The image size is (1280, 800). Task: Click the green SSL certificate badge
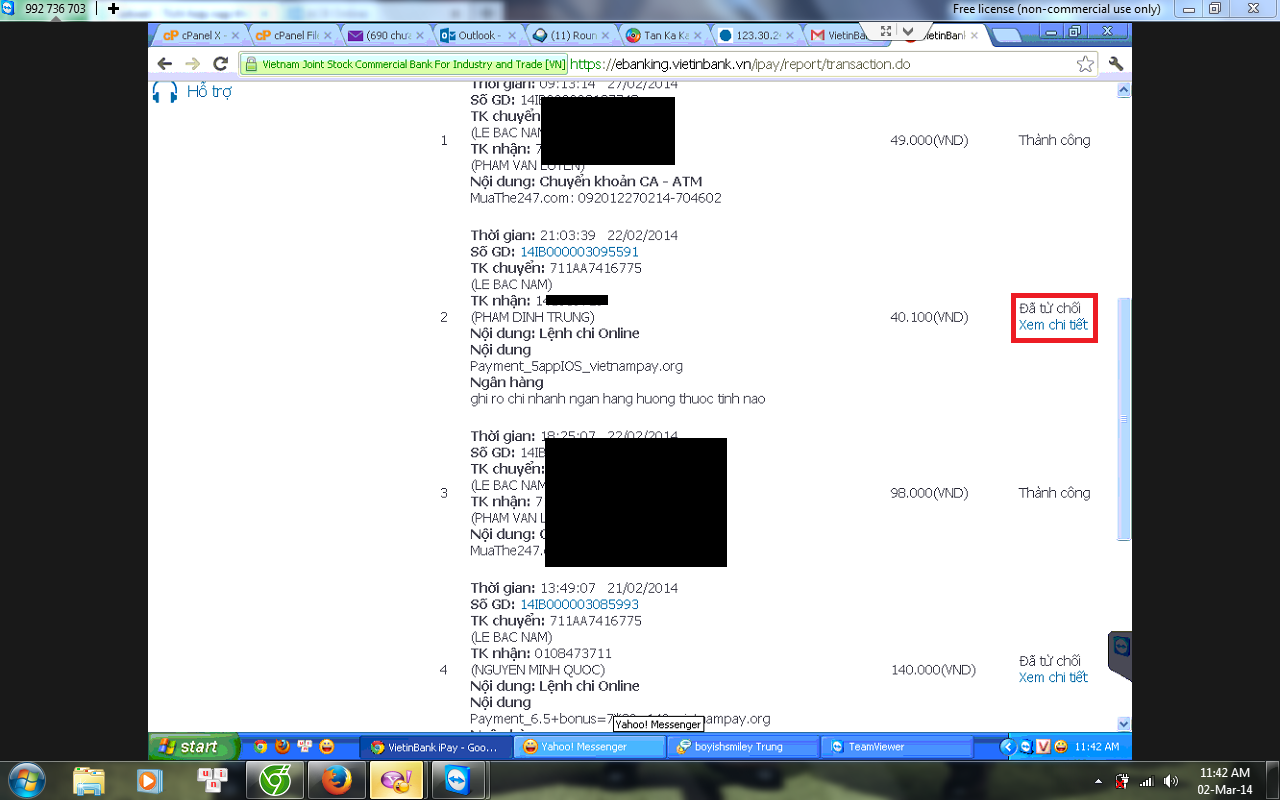[x=404, y=64]
